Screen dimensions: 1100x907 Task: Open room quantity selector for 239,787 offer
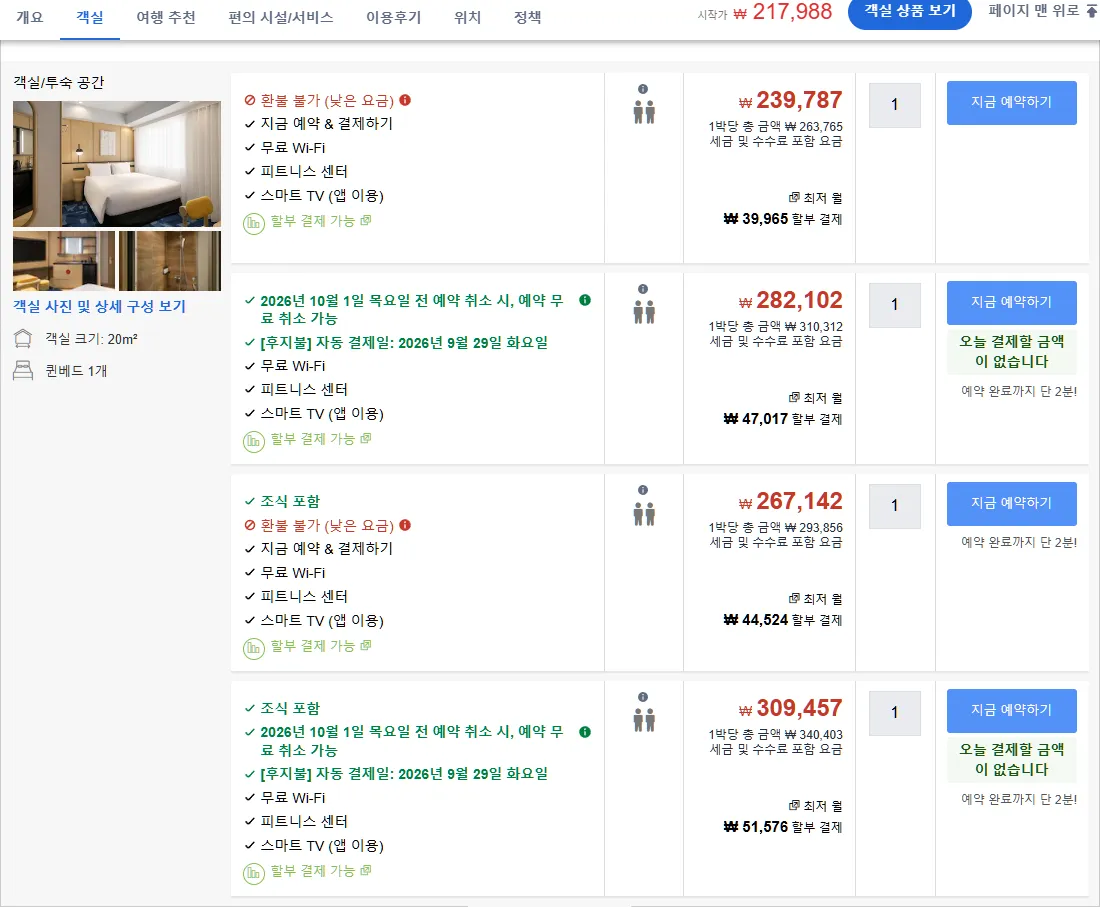[894, 105]
